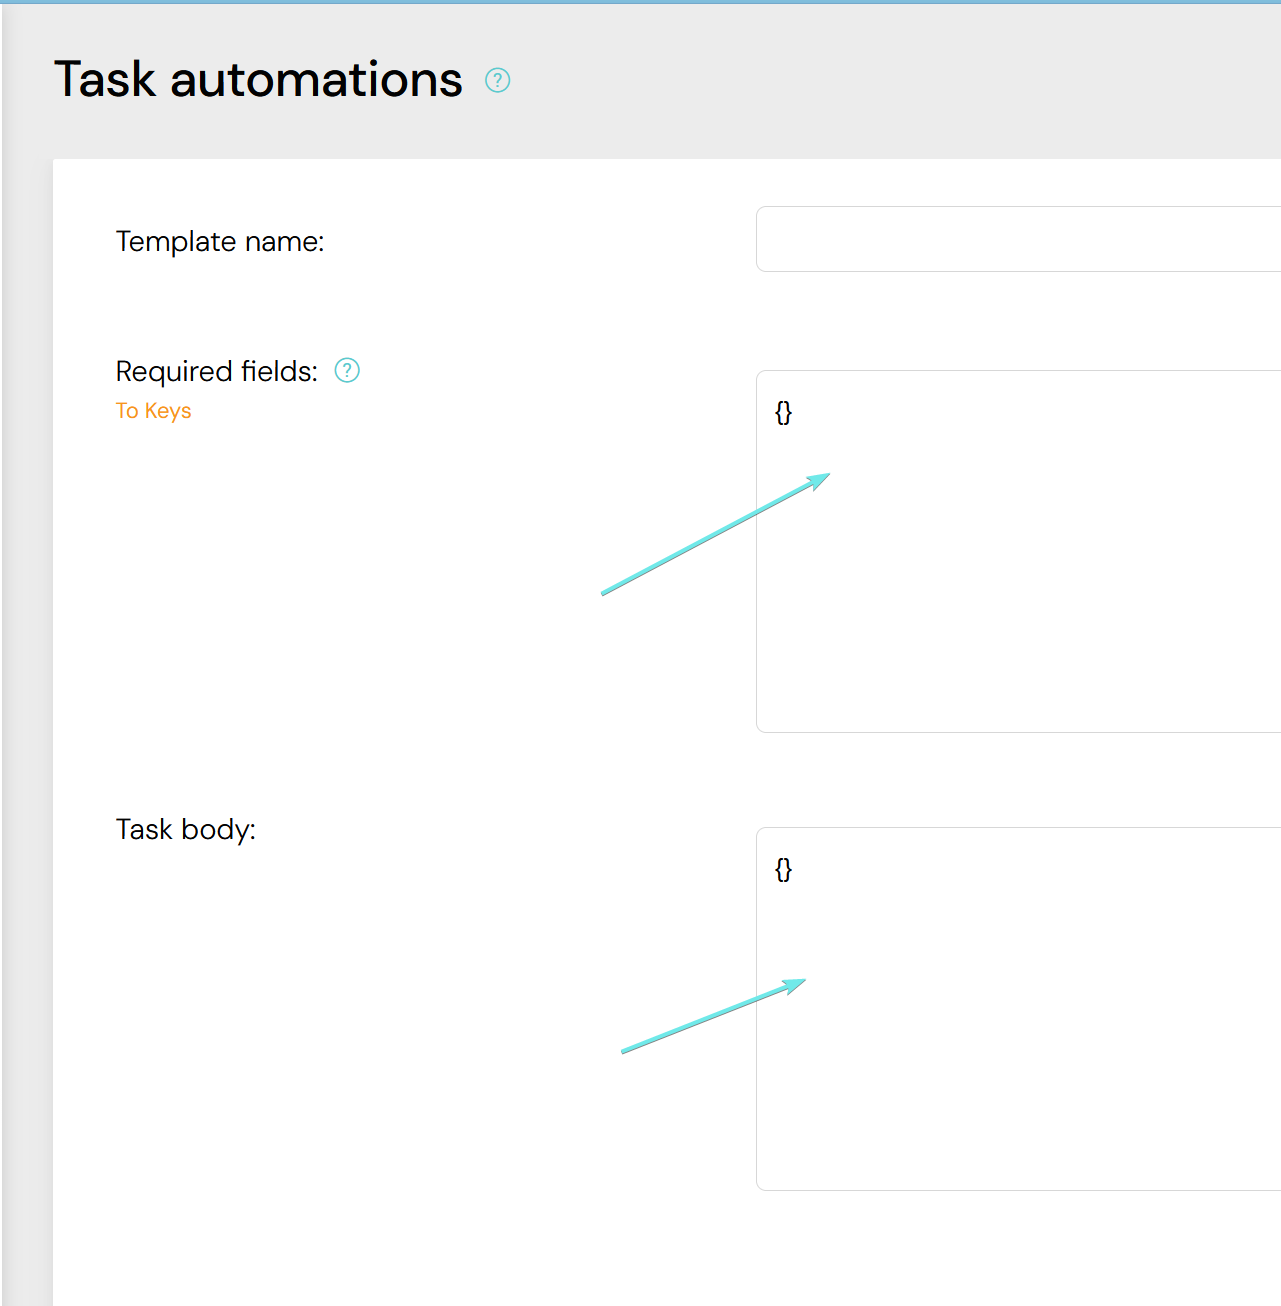Click the Task body label
This screenshot has width=1281, height=1306.
coord(186,829)
